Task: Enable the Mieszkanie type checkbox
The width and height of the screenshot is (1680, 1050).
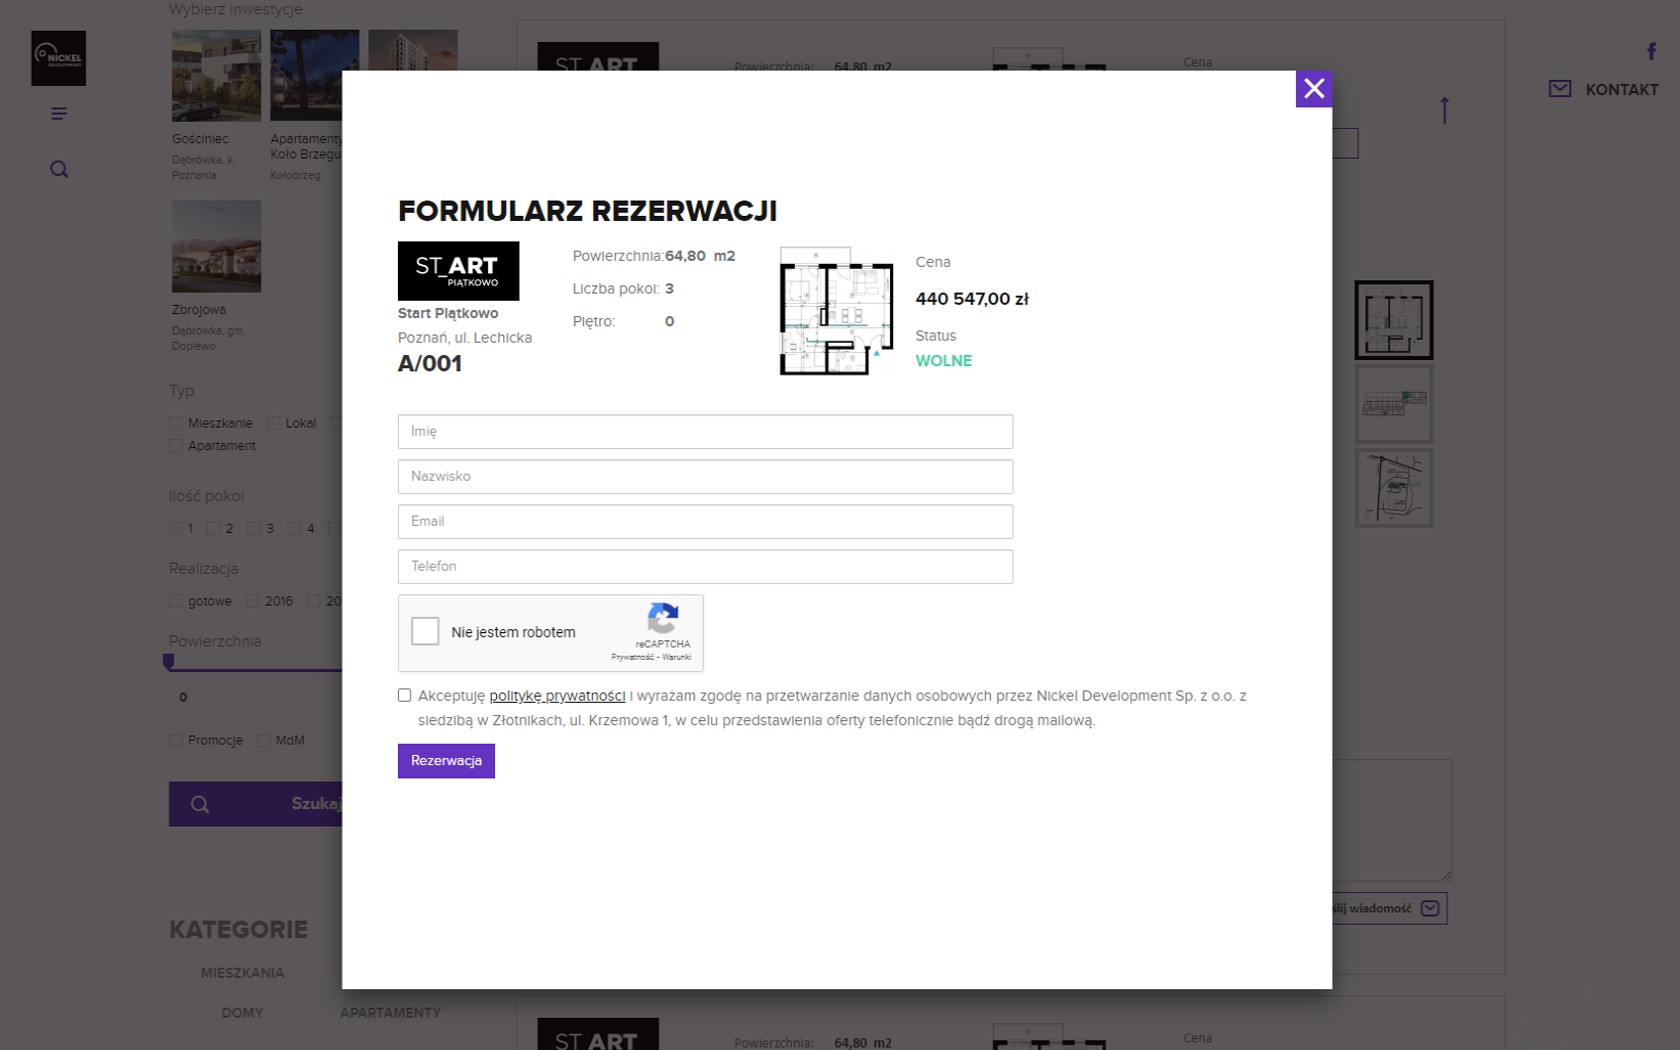Action: (176, 423)
